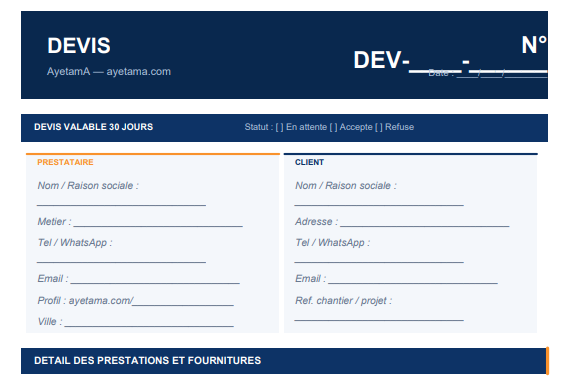Click the 'Adresse' blank line
Viewport: 563px width, 379px height.
pos(425,226)
